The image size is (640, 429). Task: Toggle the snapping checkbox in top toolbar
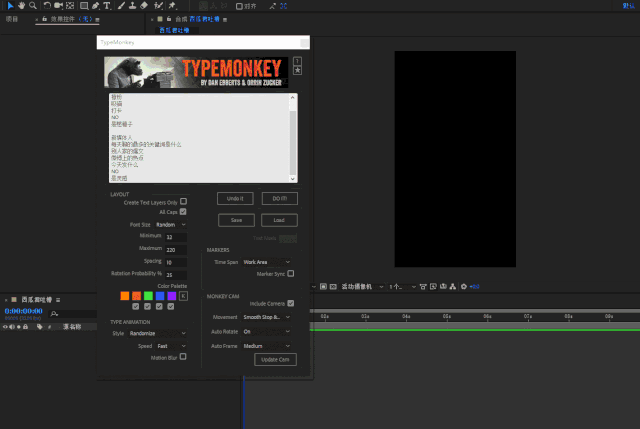point(239,6)
